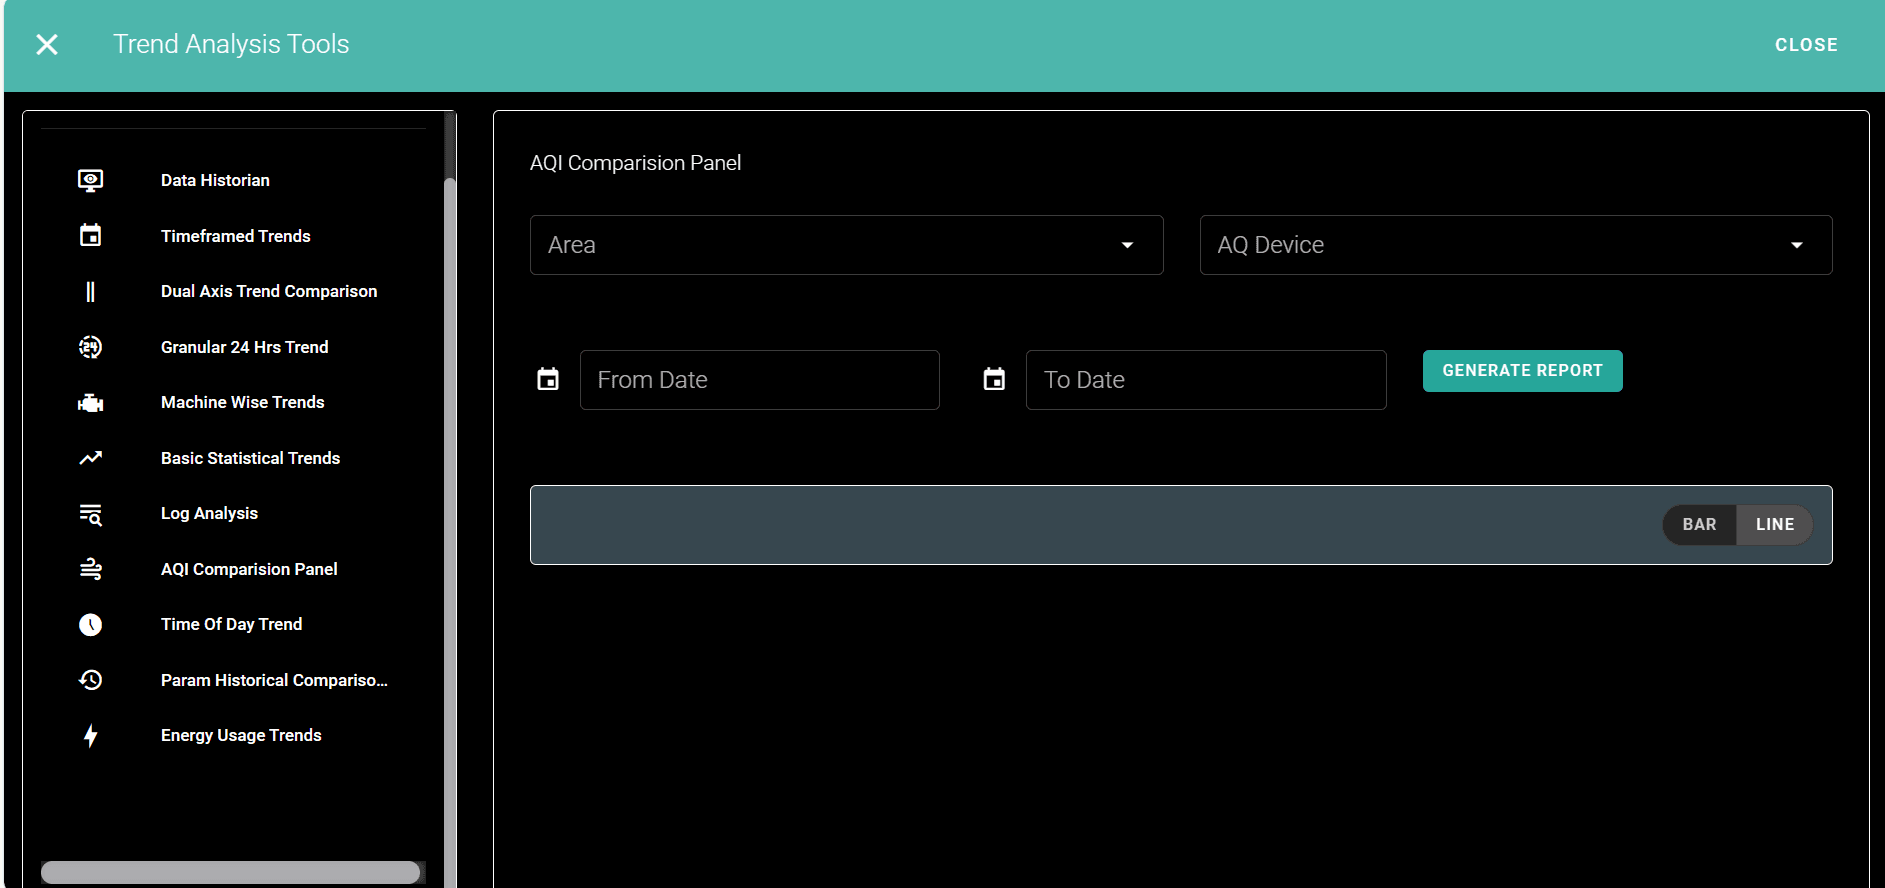Open calendar picker next to To Date
The image size is (1885, 888).
[994, 380]
